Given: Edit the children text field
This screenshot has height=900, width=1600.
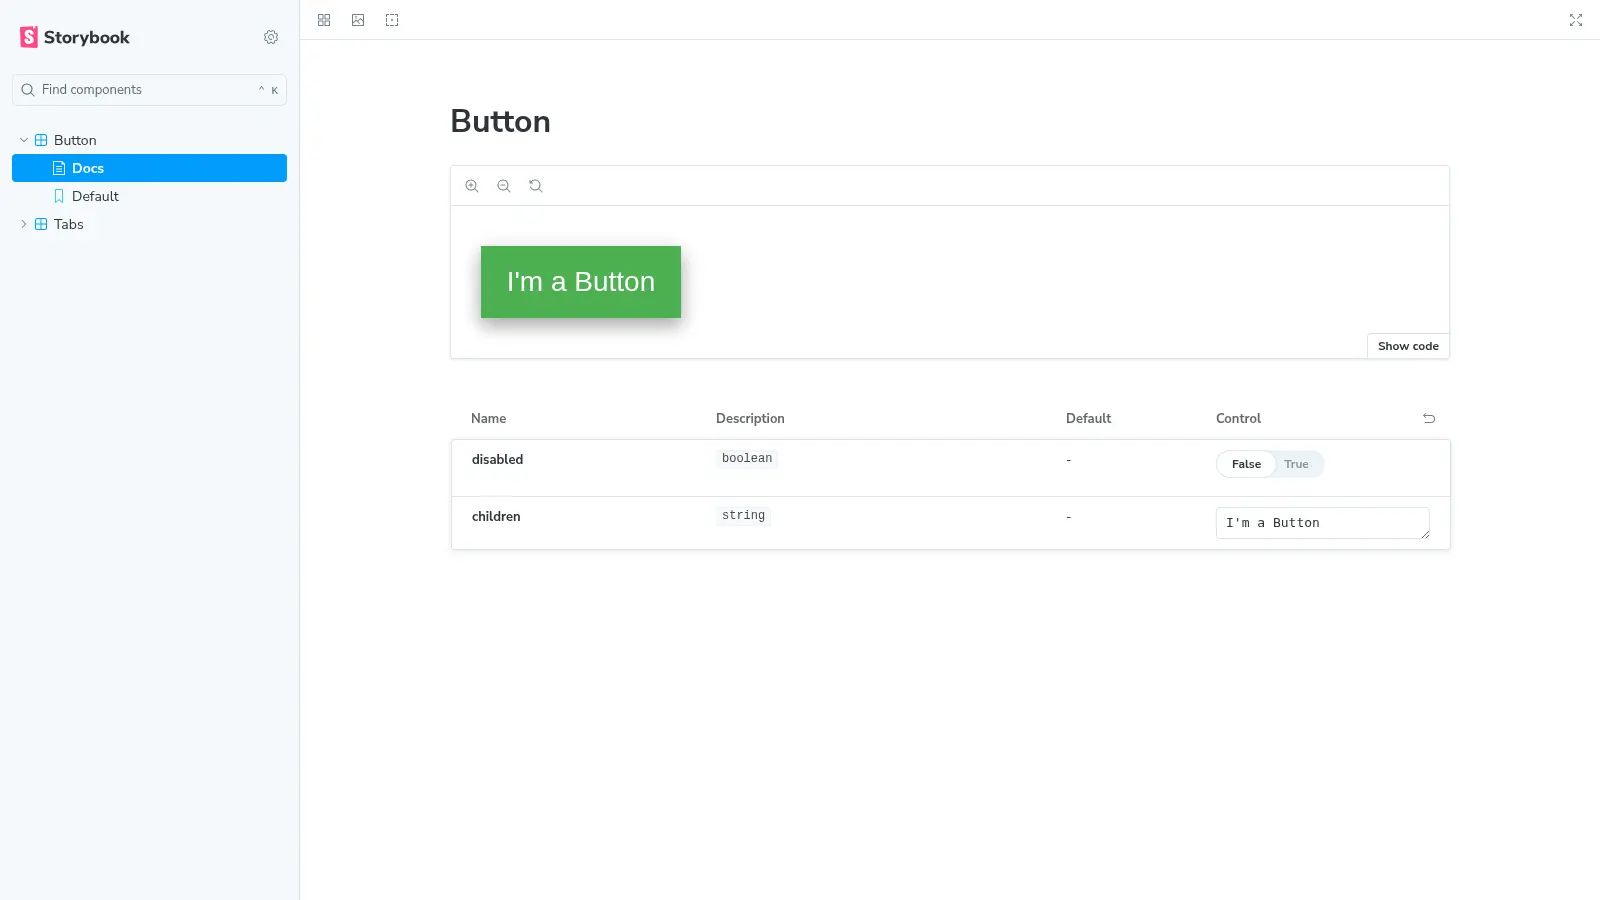Looking at the screenshot, I should point(1323,523).
